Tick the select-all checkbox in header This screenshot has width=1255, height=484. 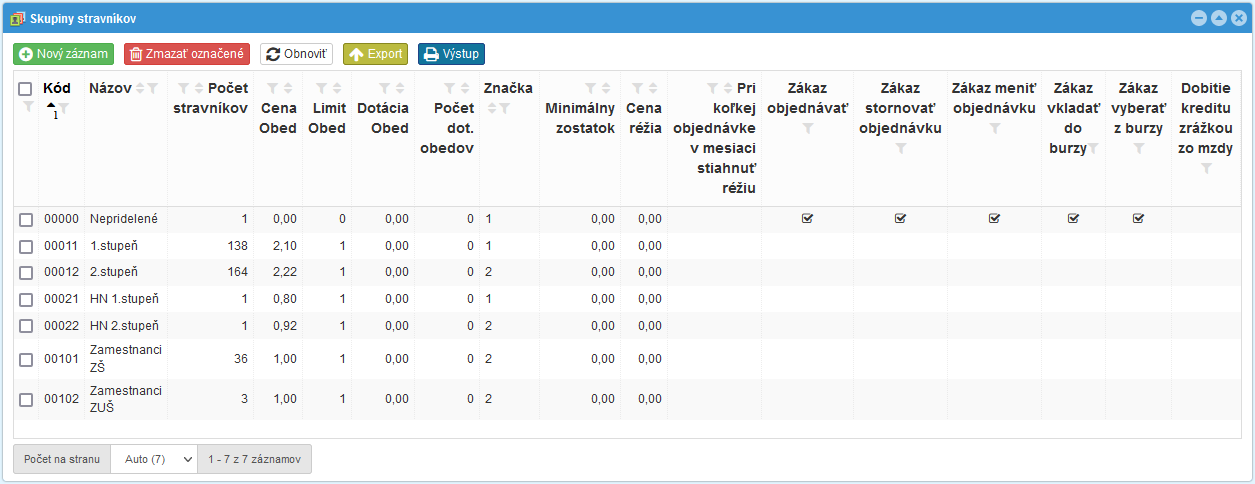tap(26, 89)
